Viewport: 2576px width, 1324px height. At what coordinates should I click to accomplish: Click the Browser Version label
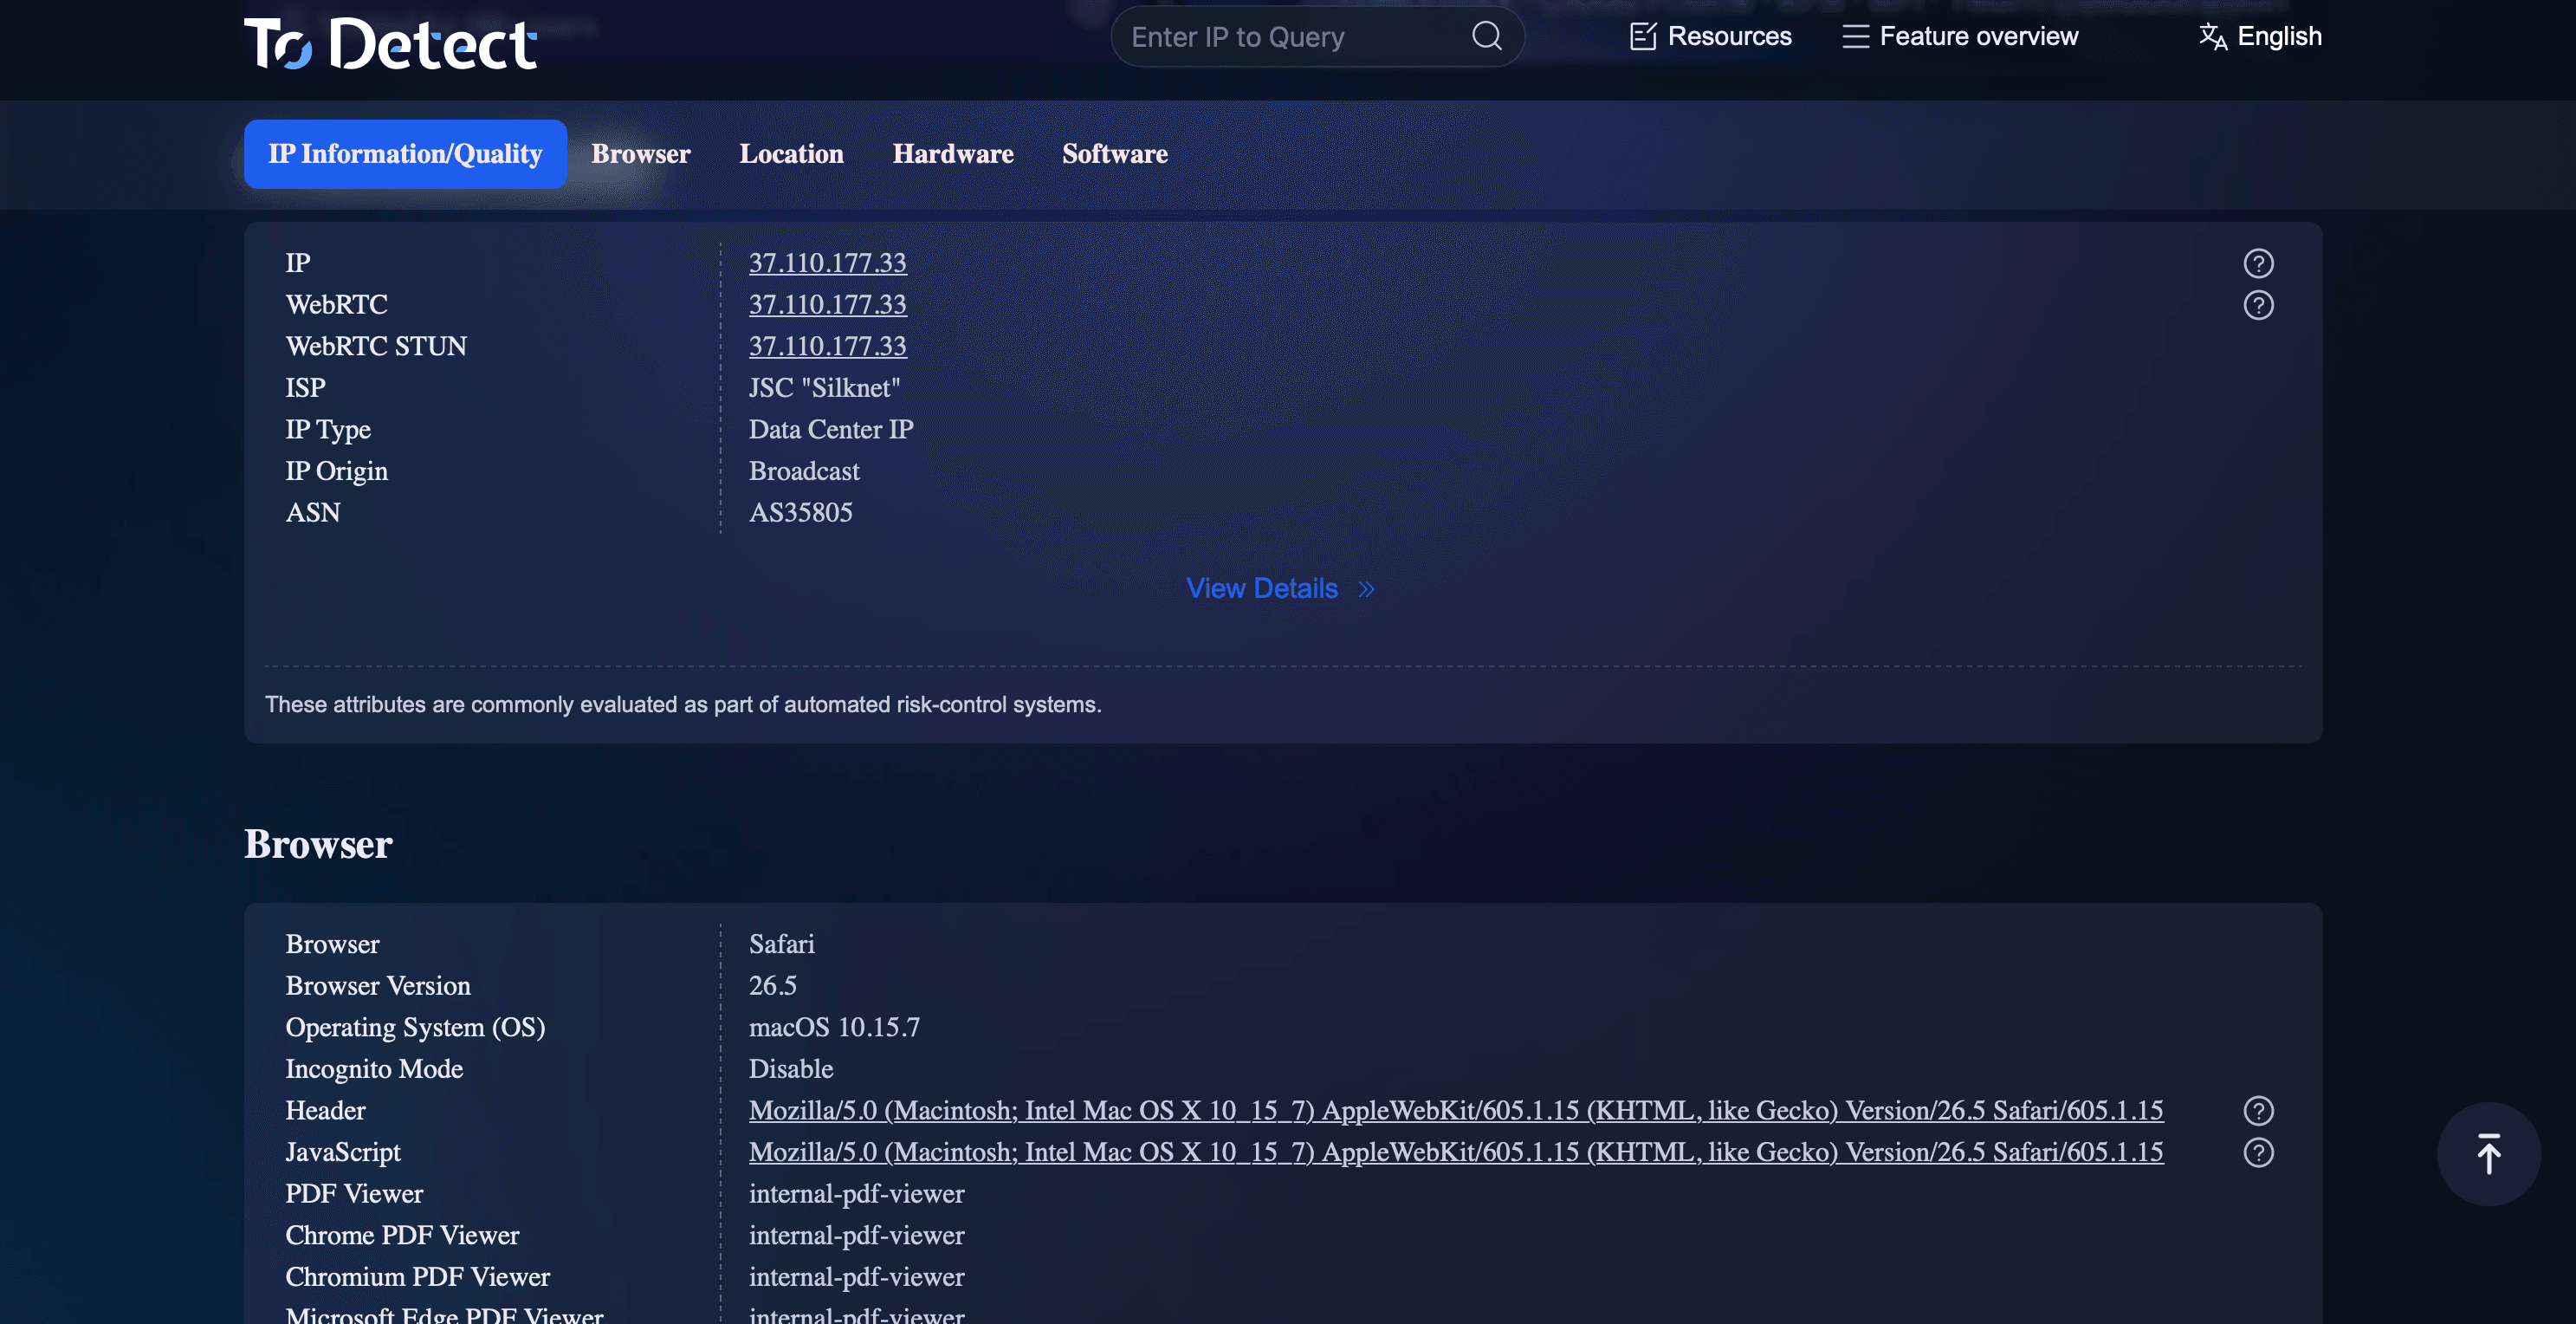point(378,986)
